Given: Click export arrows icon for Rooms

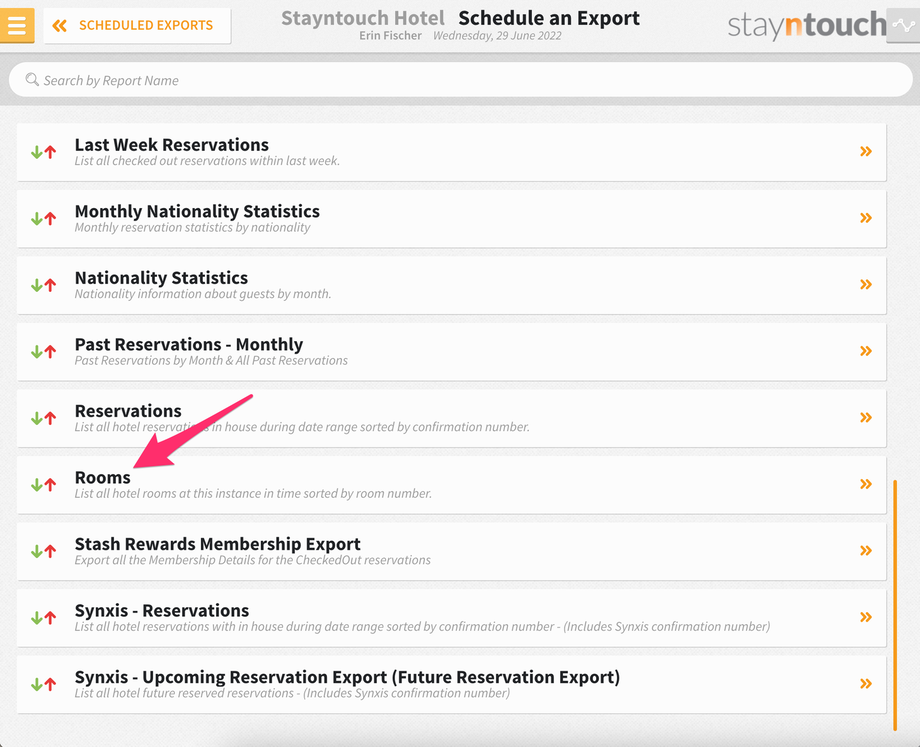Looking at the screenshot, I should tap(43, 485).
